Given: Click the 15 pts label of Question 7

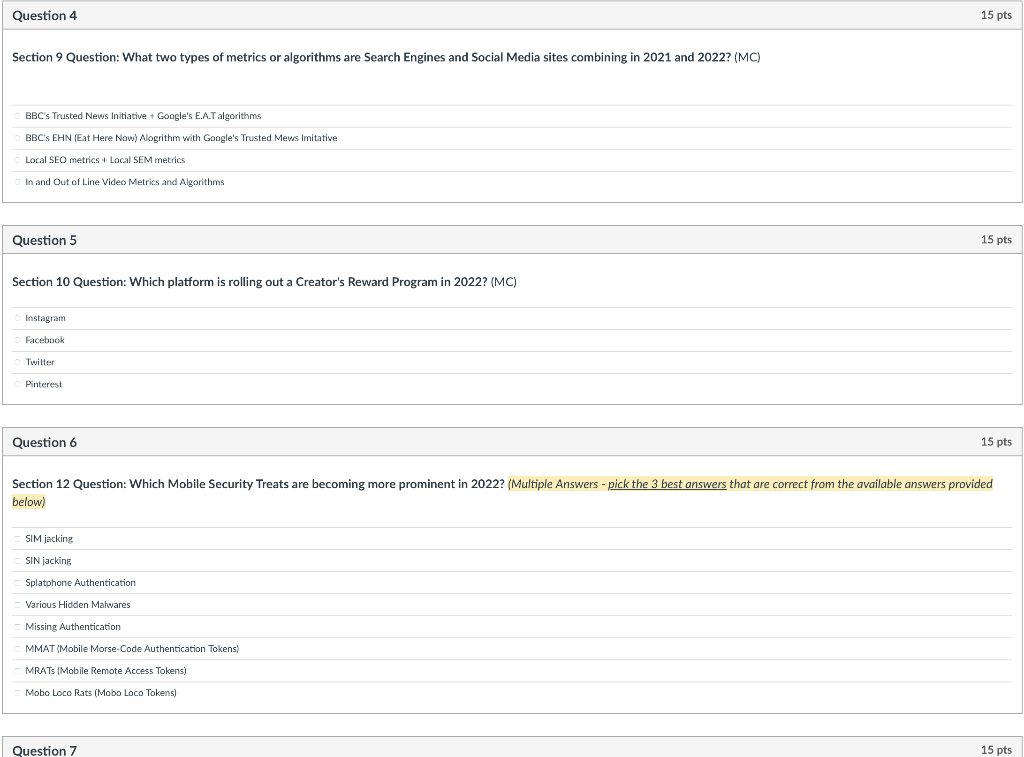Looking at the screenshot, I should (996, 750).
